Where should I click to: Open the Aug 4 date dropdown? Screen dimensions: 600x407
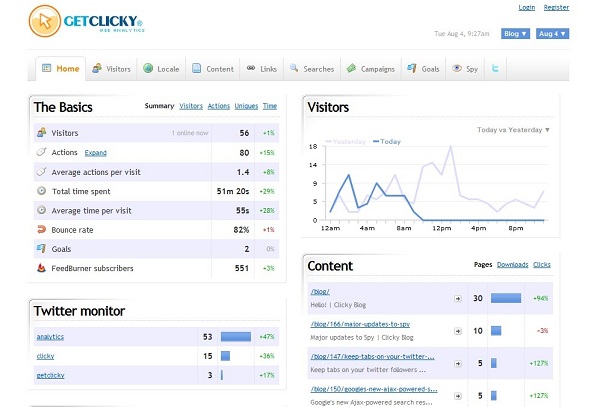point(552,34)
